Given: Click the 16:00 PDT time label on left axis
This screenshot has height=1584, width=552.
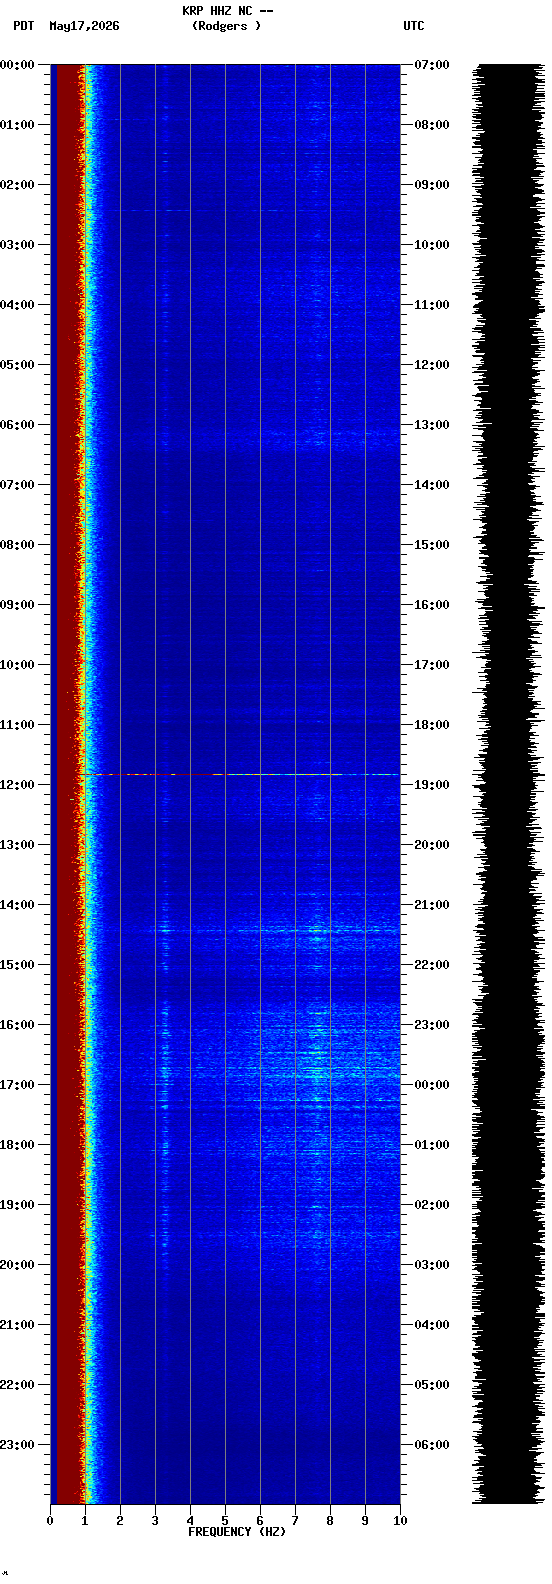Looking at the screenshot, I should coord(17,1025).
